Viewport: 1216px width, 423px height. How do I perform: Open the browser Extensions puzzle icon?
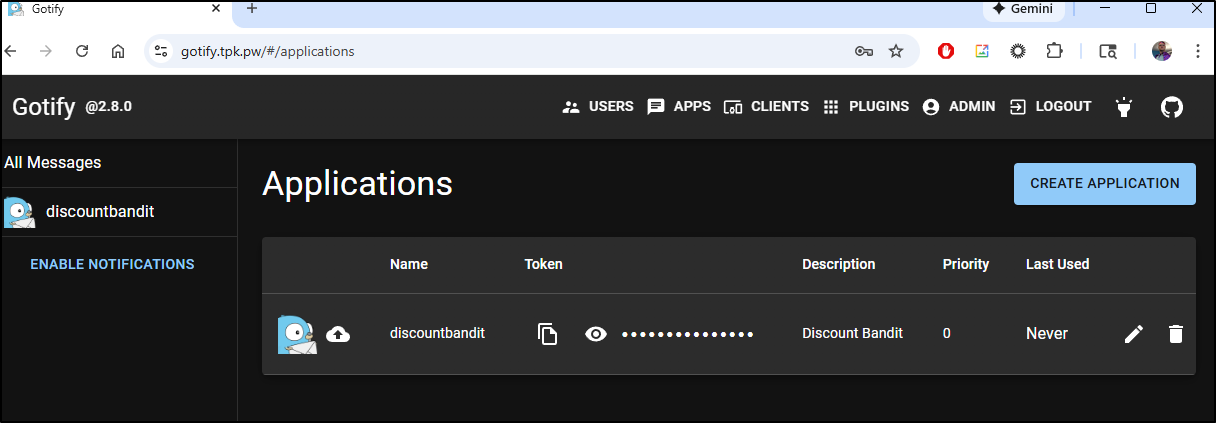point(1054,51)
